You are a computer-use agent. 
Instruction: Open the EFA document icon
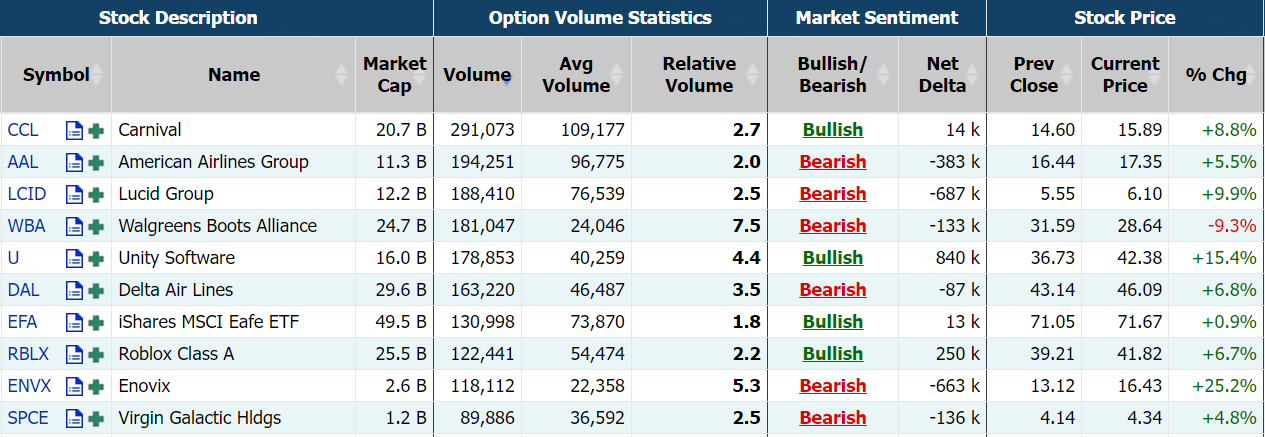coord(74,322)
